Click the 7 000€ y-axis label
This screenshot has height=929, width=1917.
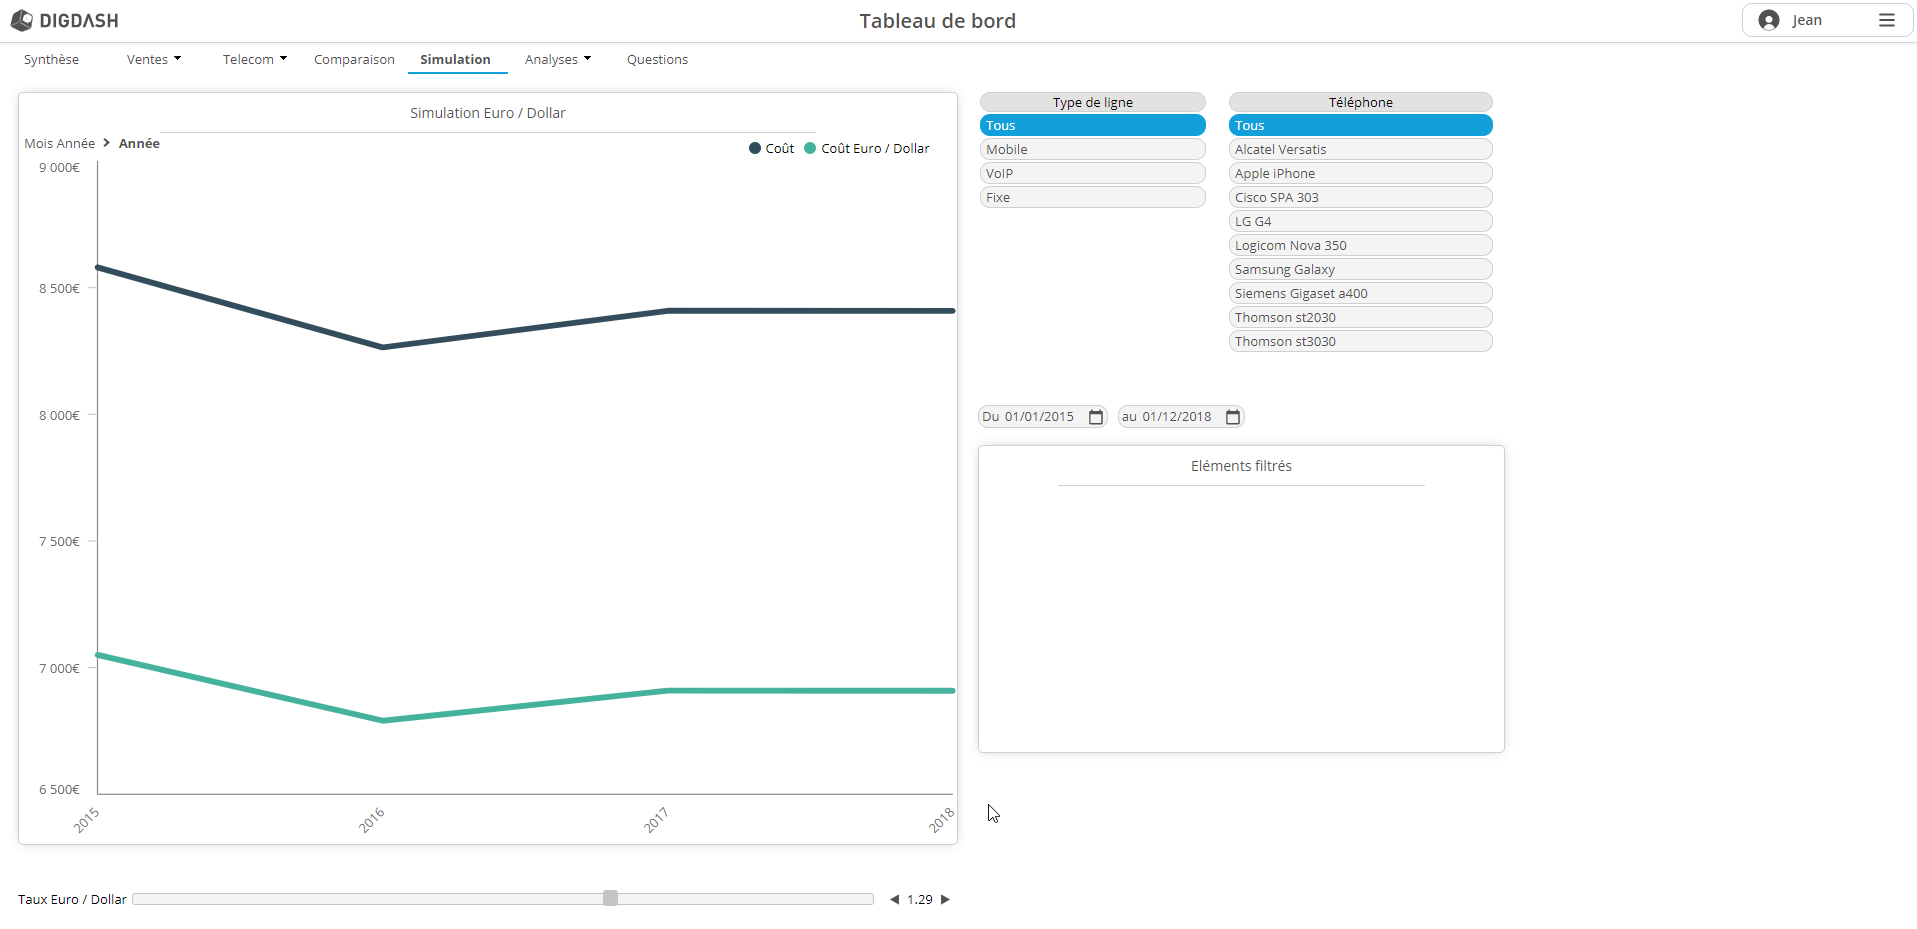[59, 668]
